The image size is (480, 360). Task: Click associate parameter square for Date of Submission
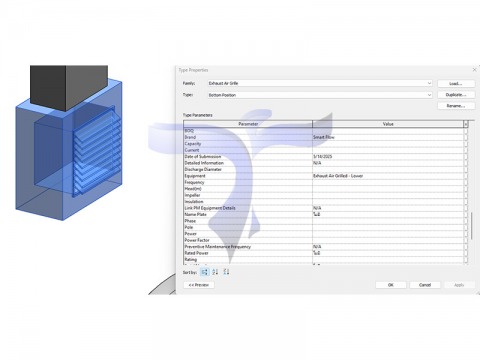pos(466,156)
